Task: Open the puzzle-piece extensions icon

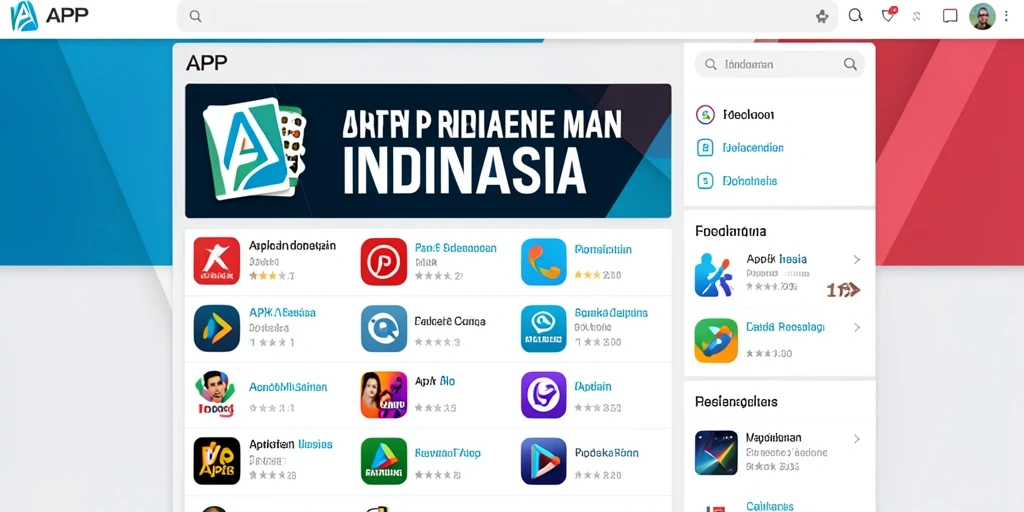Action: [x=822, y=17]
